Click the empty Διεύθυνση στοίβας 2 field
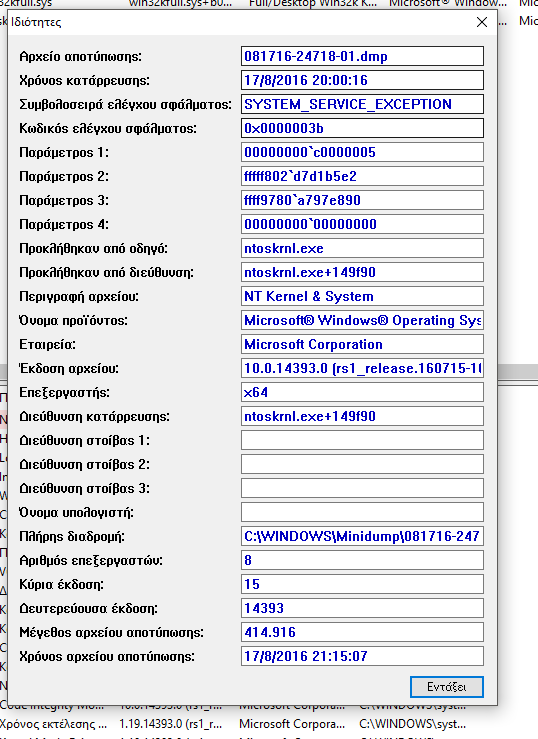The image size is (538, 739). [x=362, y=464]
